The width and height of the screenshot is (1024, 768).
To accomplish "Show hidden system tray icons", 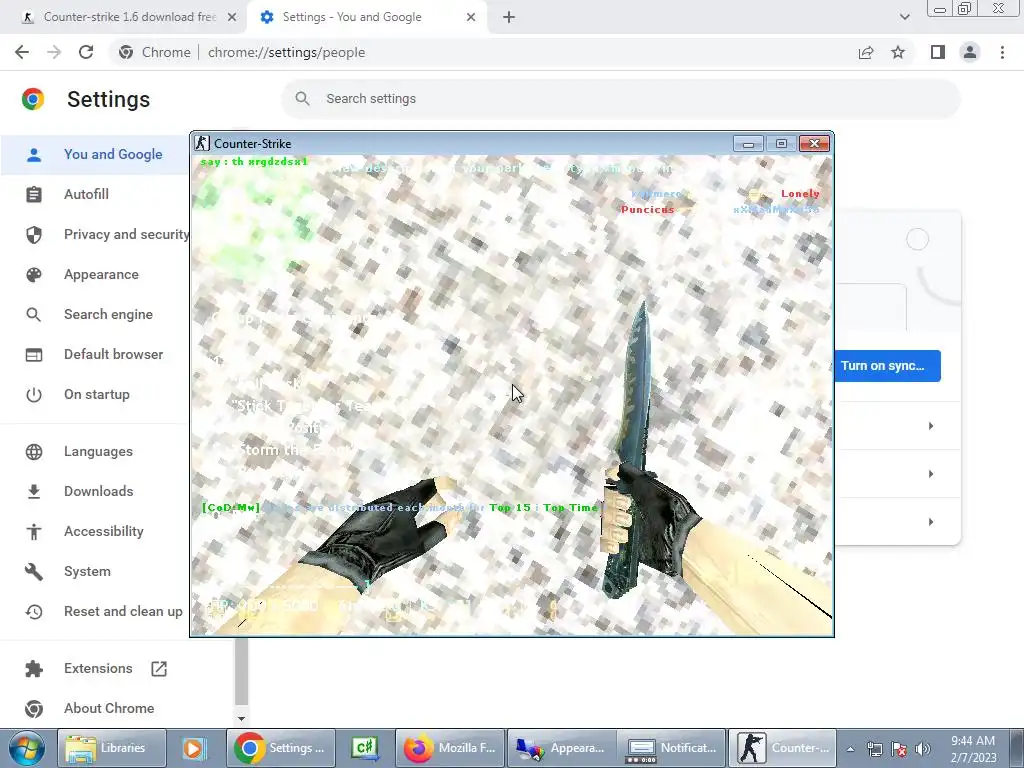I will click(850, 749).
